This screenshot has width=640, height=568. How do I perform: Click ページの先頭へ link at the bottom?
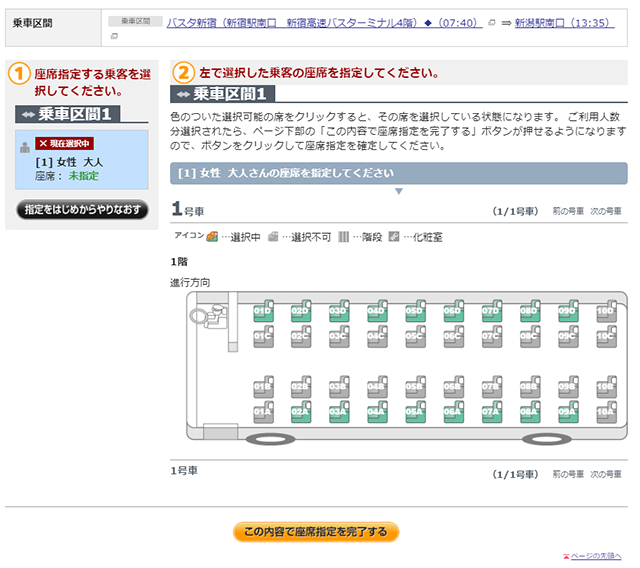pyautogui.click(x=596, y=555)
